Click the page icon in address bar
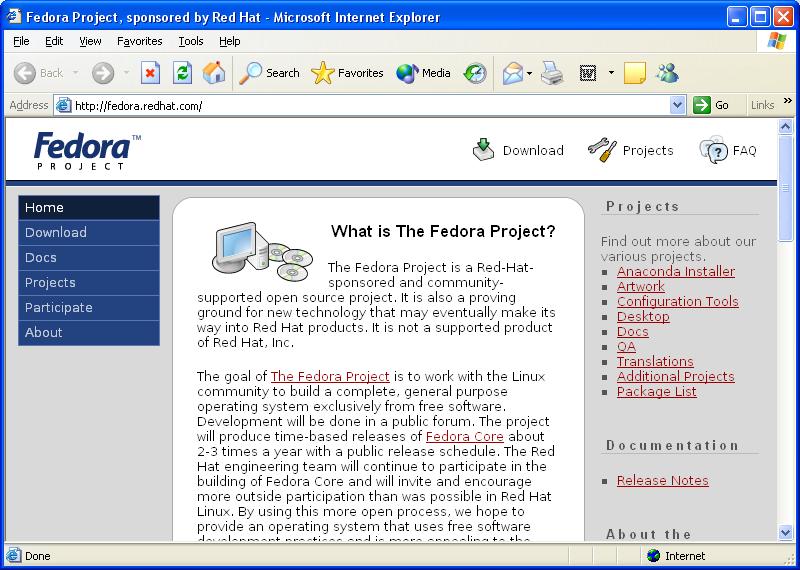The width and height of the screenshot is (800, 570). tap(63, 105)
